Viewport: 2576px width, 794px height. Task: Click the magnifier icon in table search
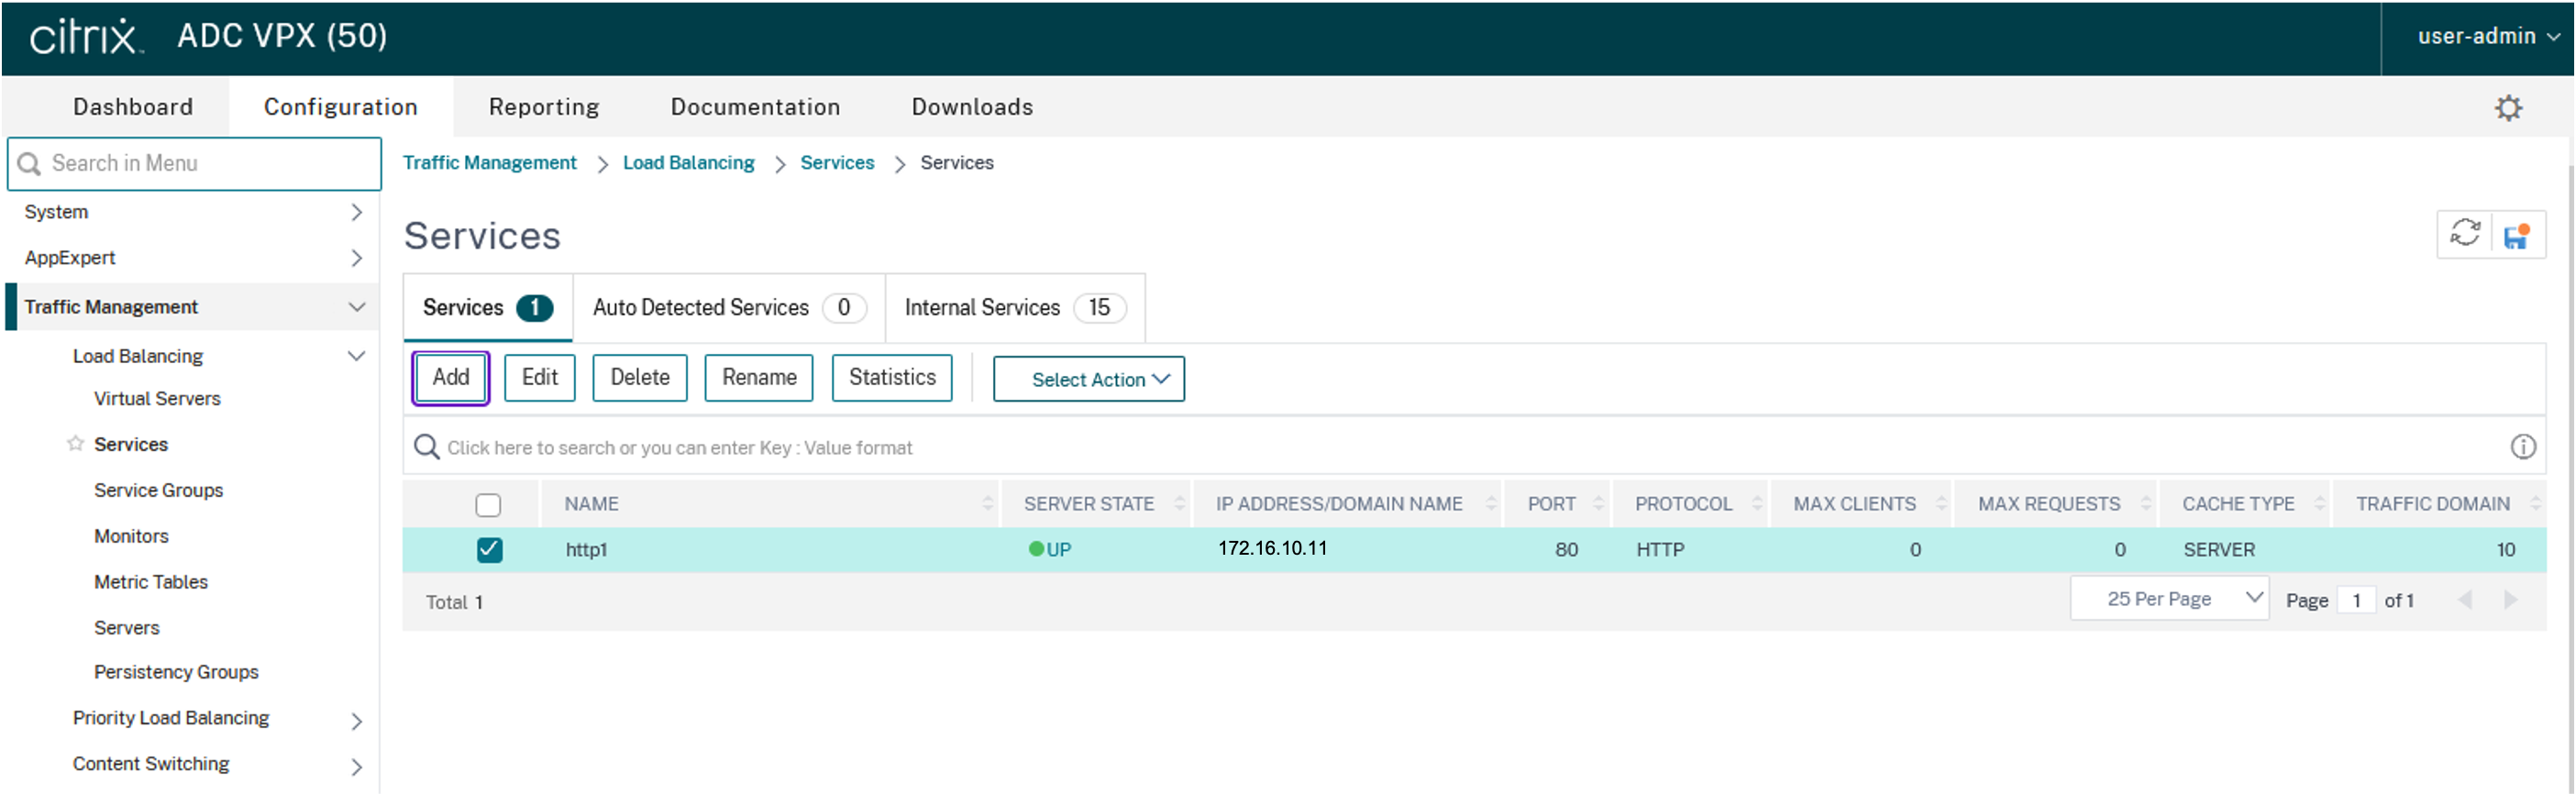(x=427, y=447)
